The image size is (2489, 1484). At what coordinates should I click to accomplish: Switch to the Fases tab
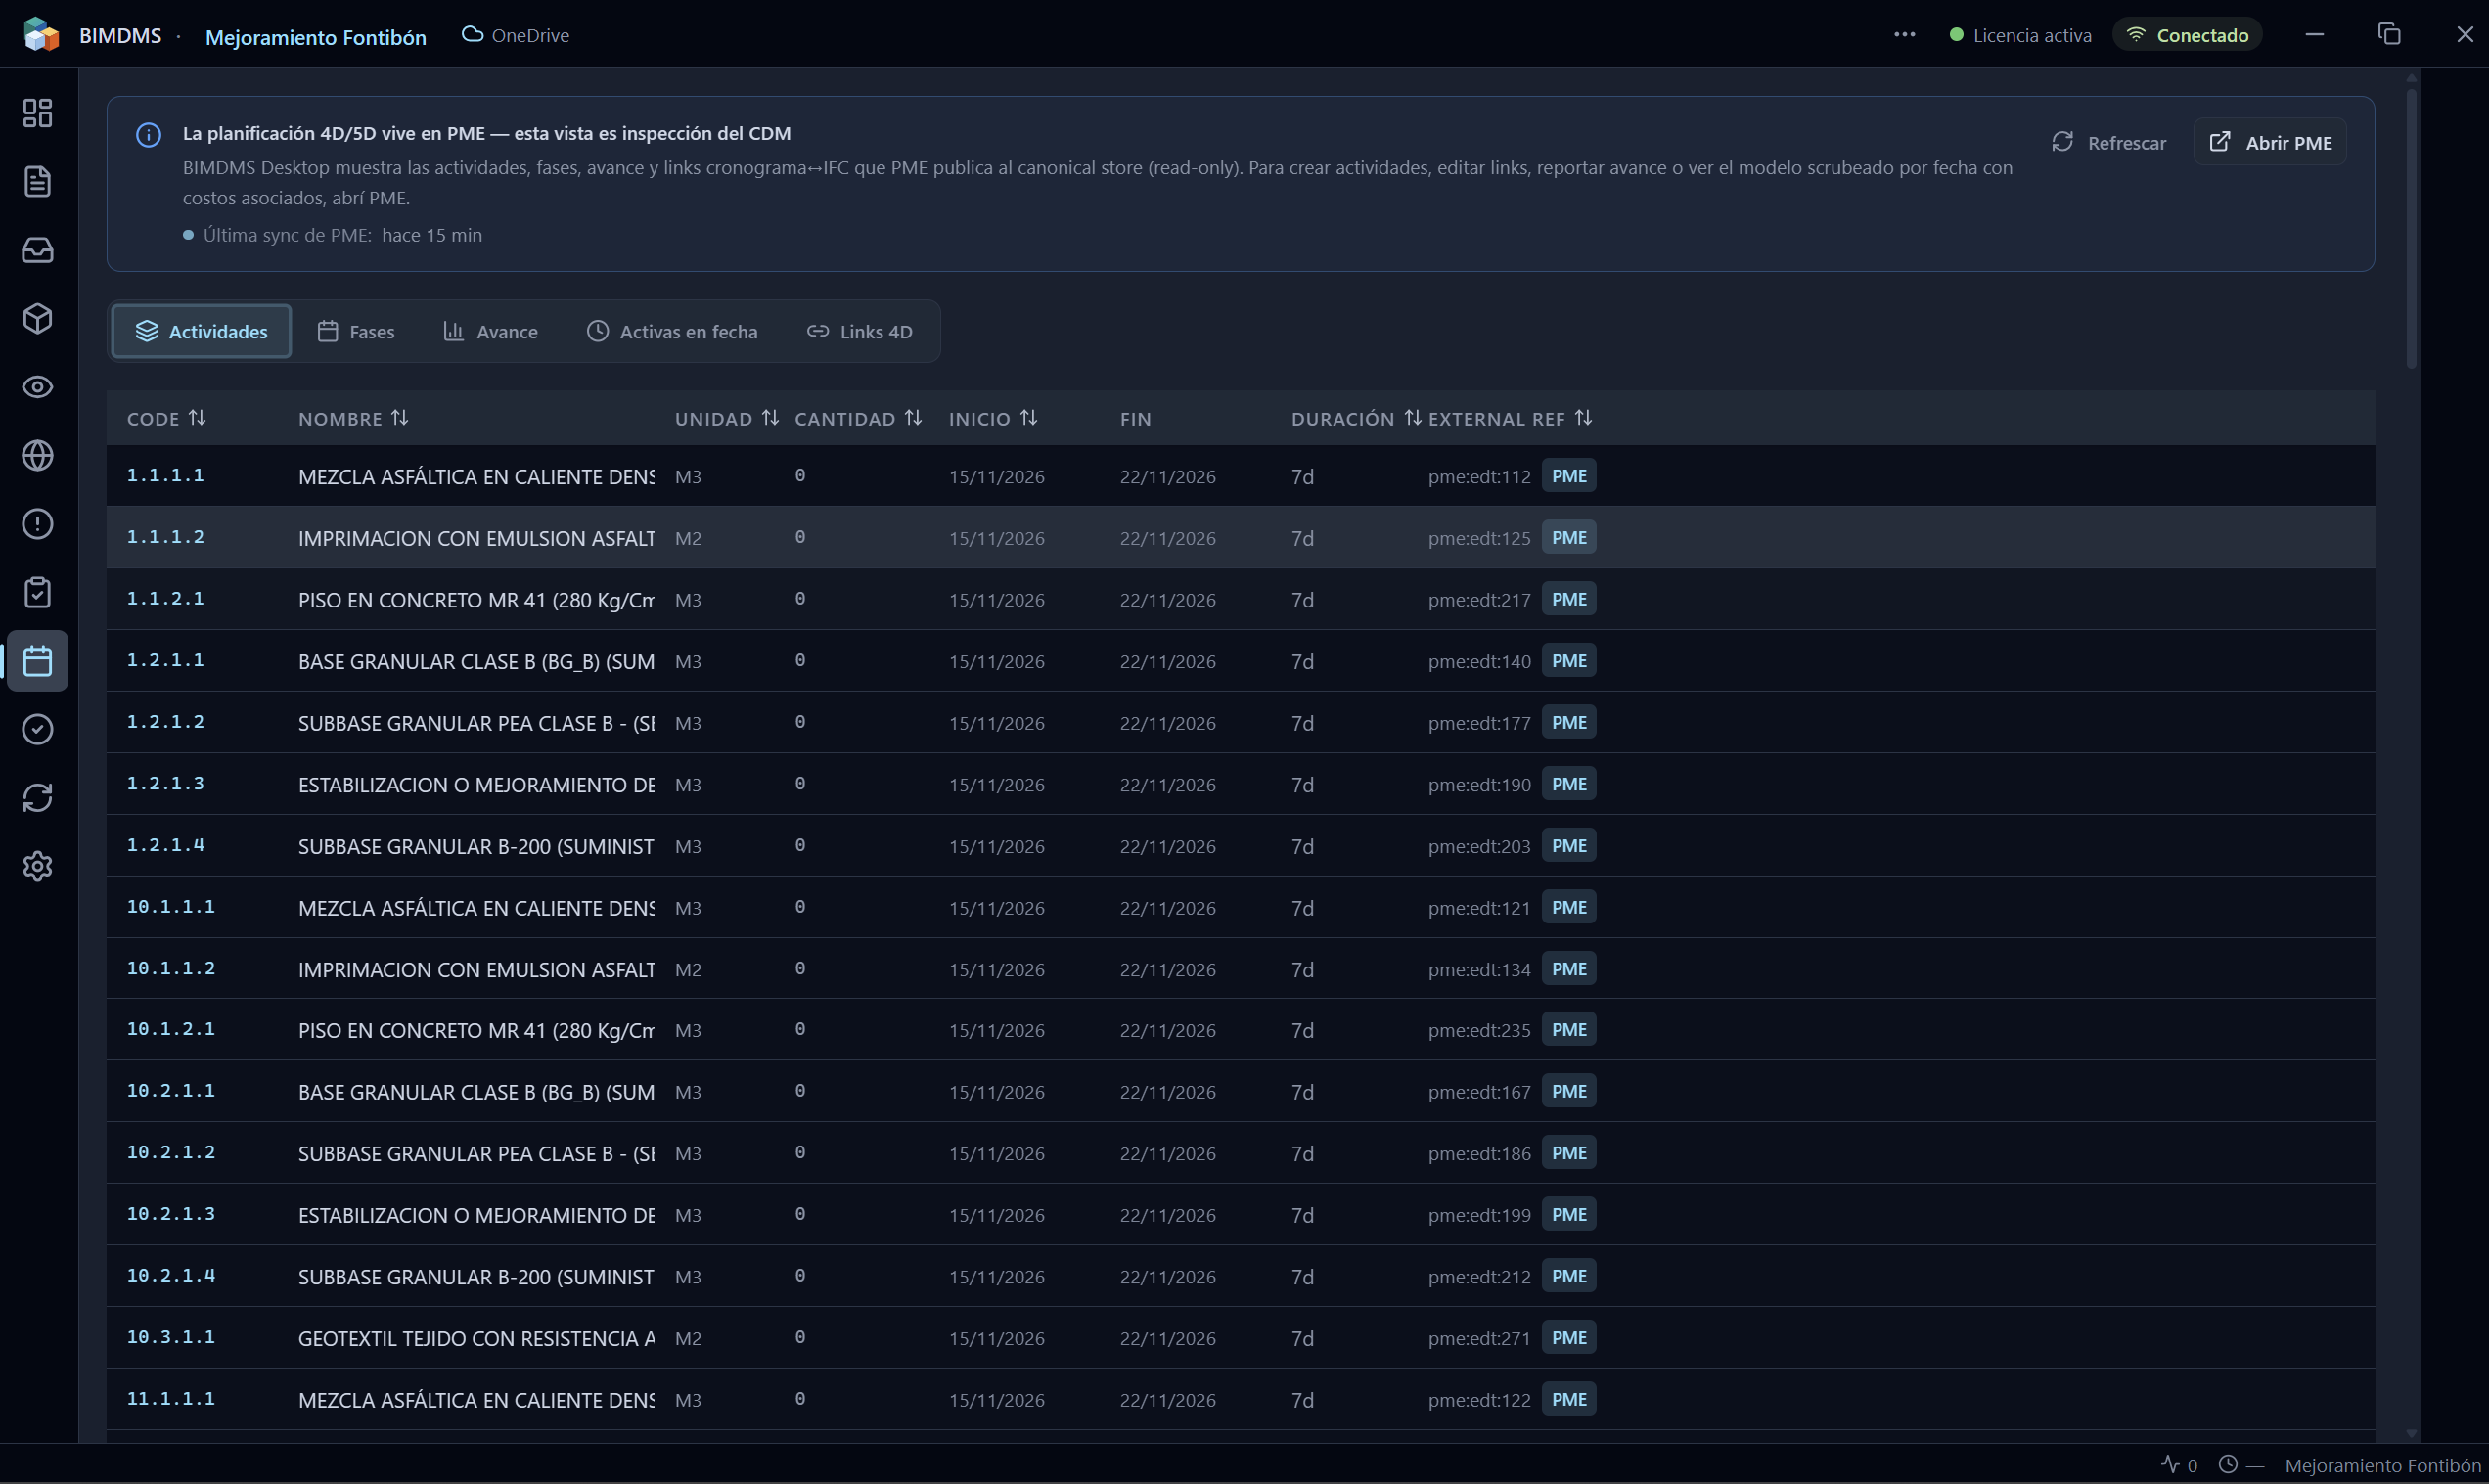(x=356, y=331)
